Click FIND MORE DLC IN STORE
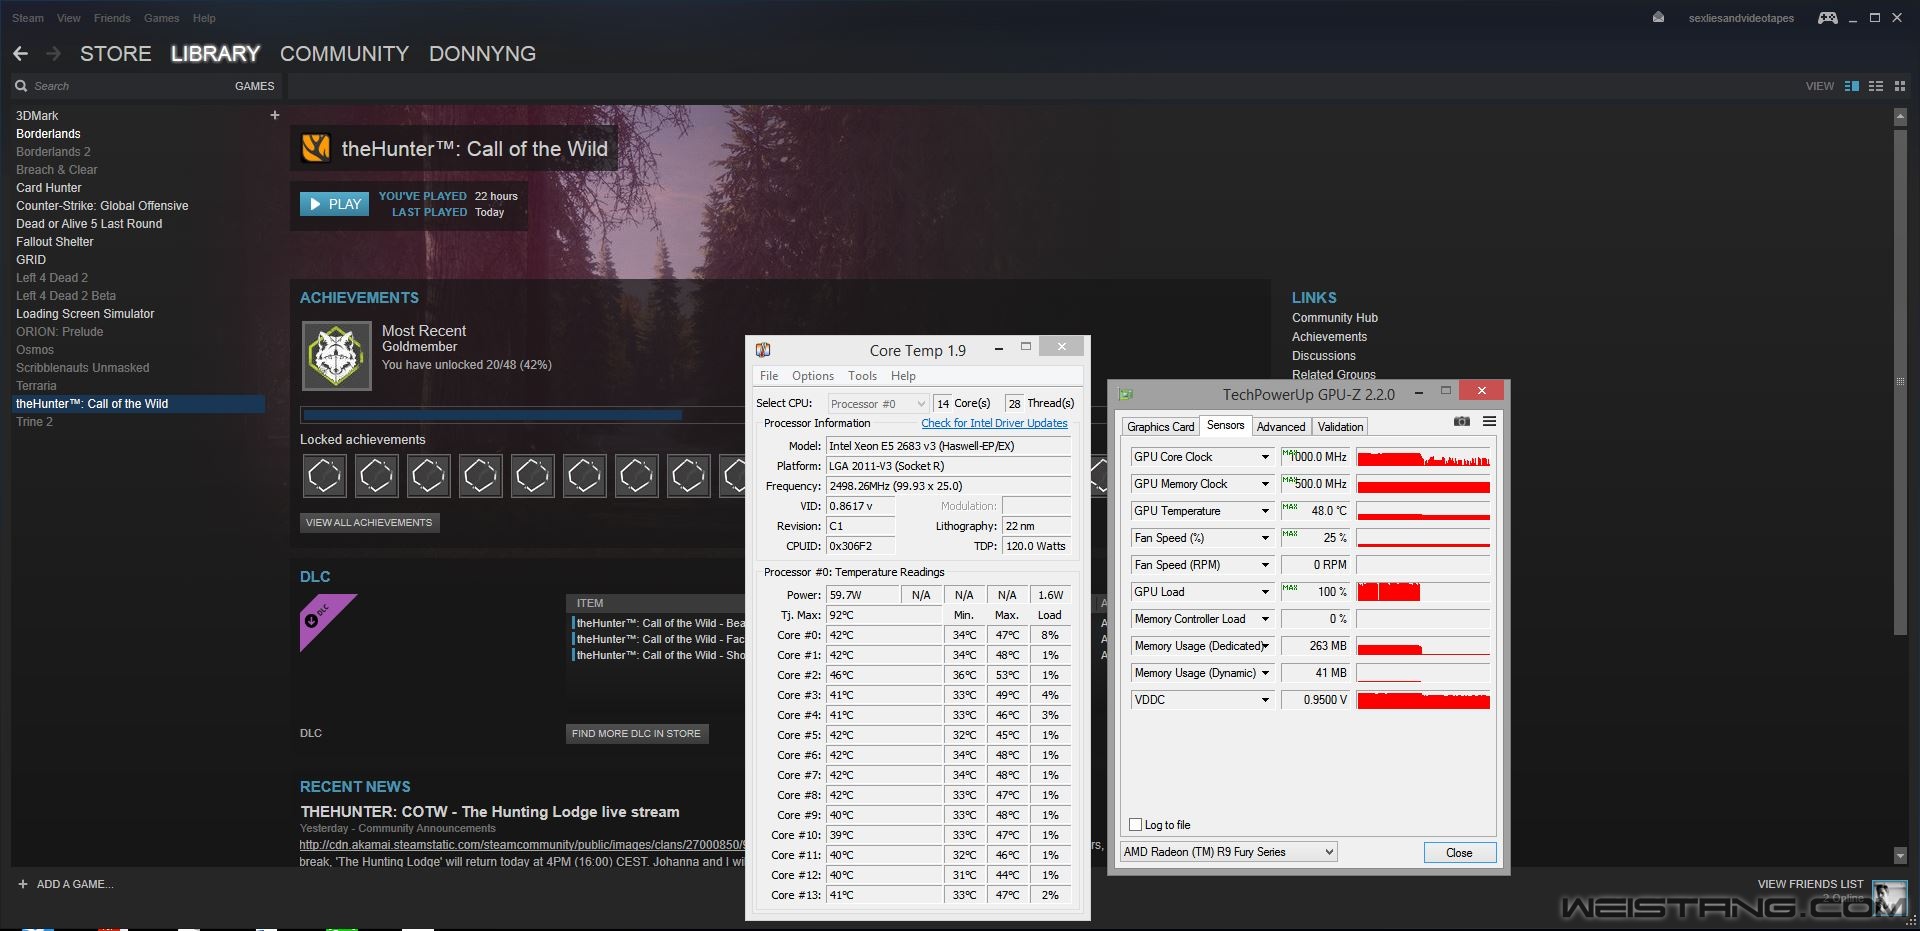Image resolution: width=1920 pixels, height=931 pixels. point(636,734)
